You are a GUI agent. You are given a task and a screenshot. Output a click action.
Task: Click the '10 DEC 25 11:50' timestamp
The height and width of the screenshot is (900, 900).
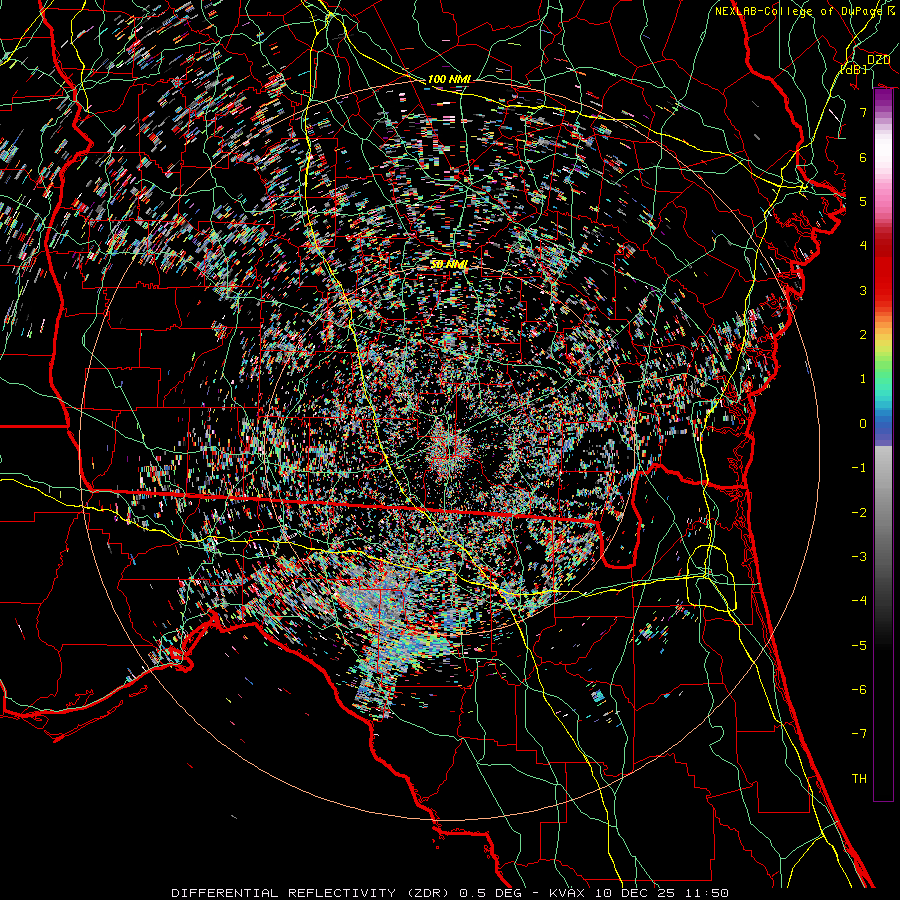click(x=660, y=893)
